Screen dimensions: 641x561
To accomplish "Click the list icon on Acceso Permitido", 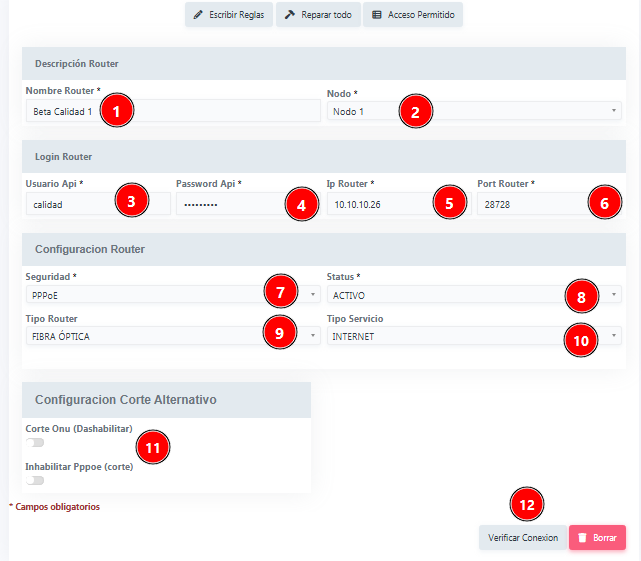I will (376, 16).
